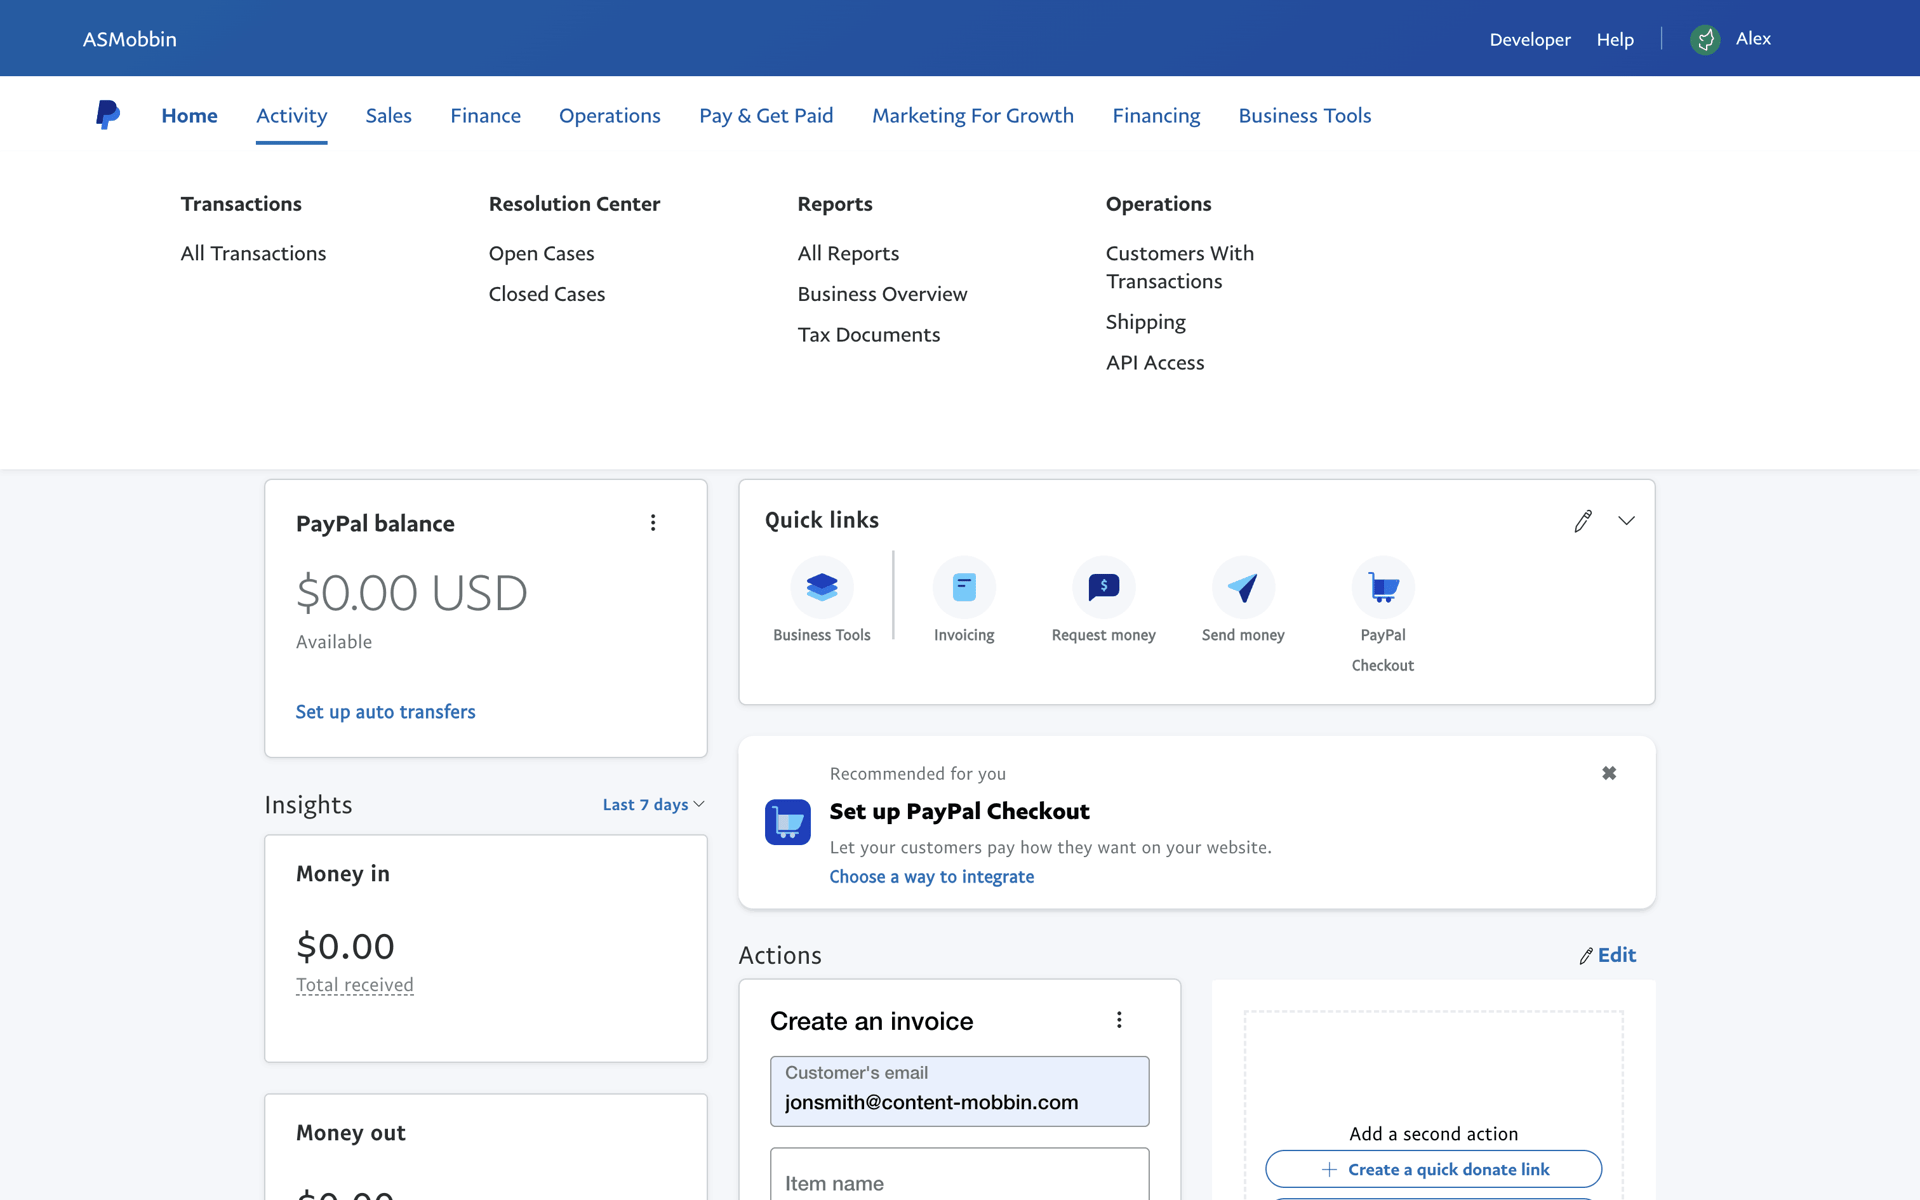Image resolution: width=1920 pixels, height=1200 pixels.
Task: Click the Request money quick link icon
Action: (1103, 587)
